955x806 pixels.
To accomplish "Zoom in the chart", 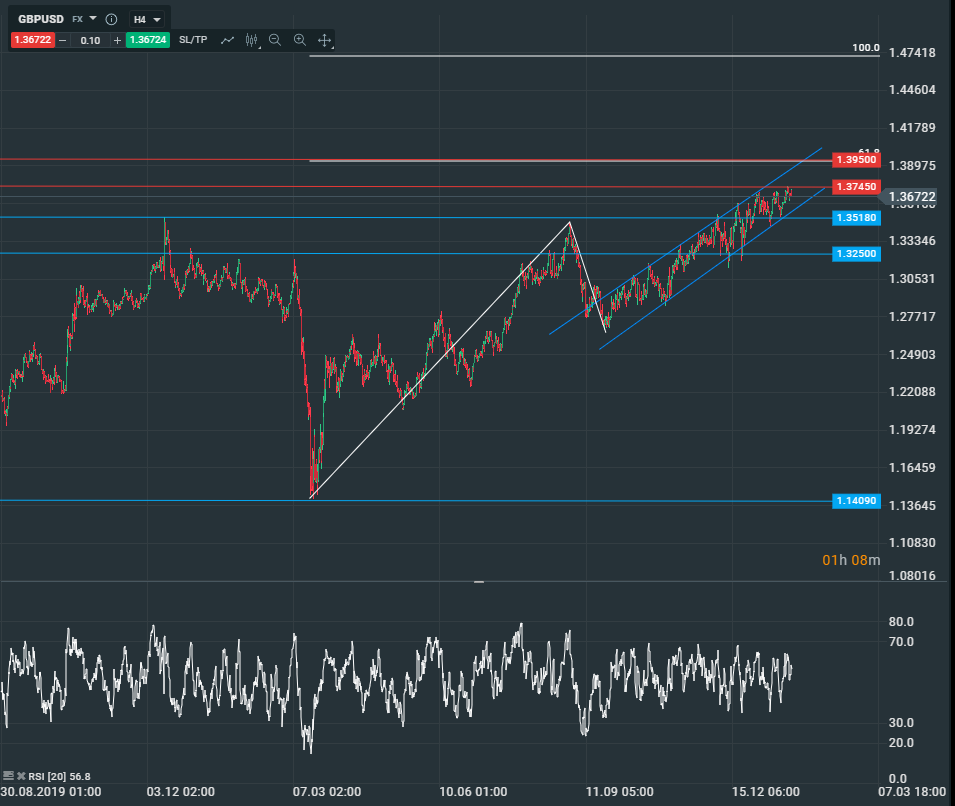I will 299,40.
